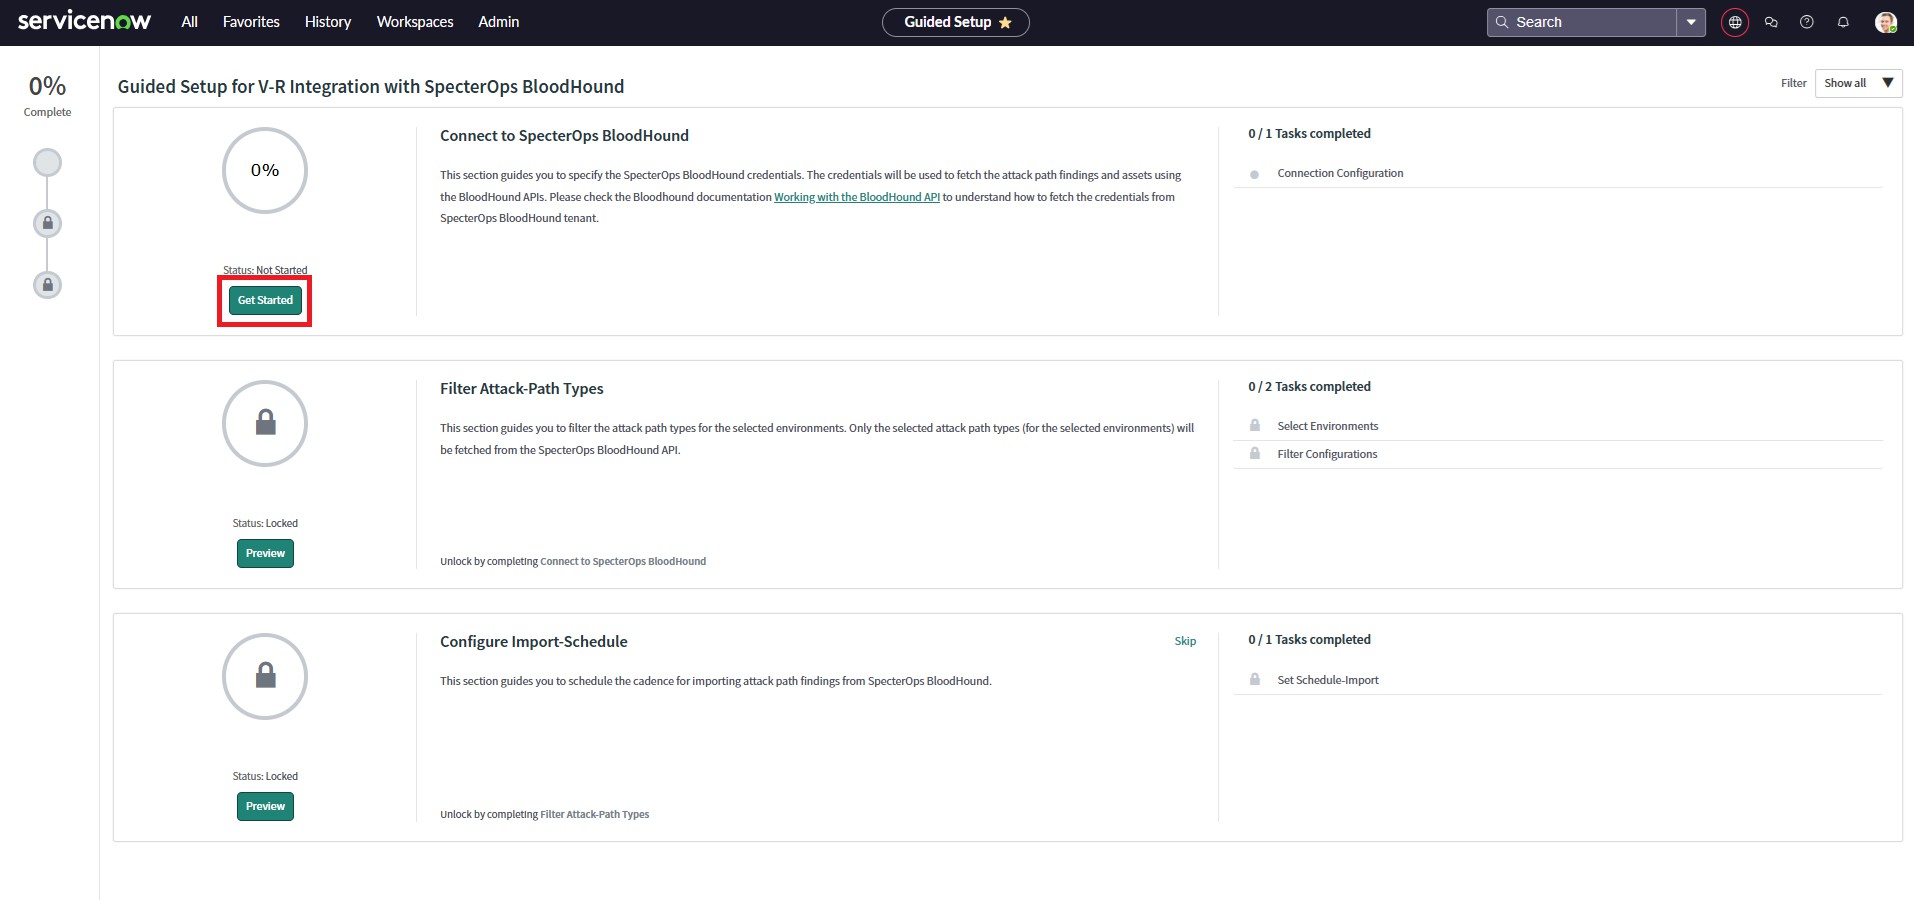Open the Connection Configuration task

point(1340,173)
